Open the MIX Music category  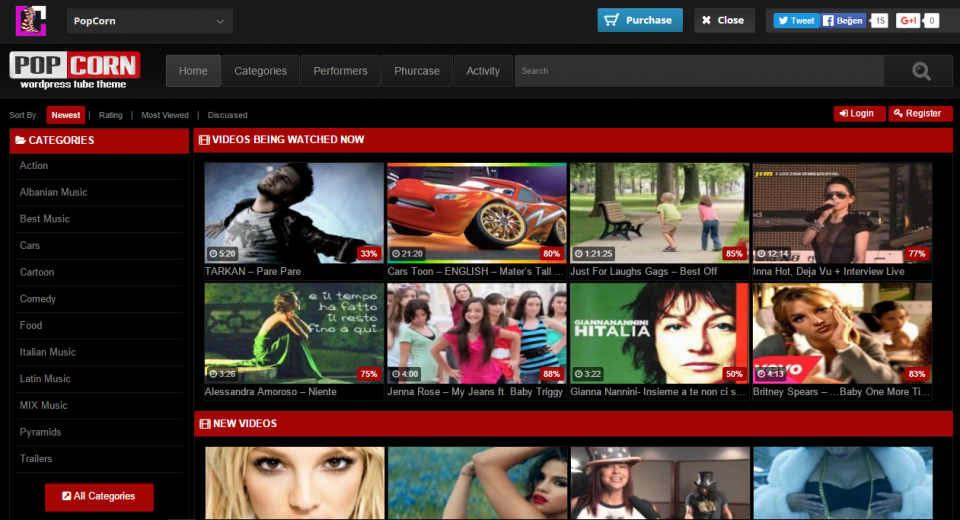click(x=43, y=405)
